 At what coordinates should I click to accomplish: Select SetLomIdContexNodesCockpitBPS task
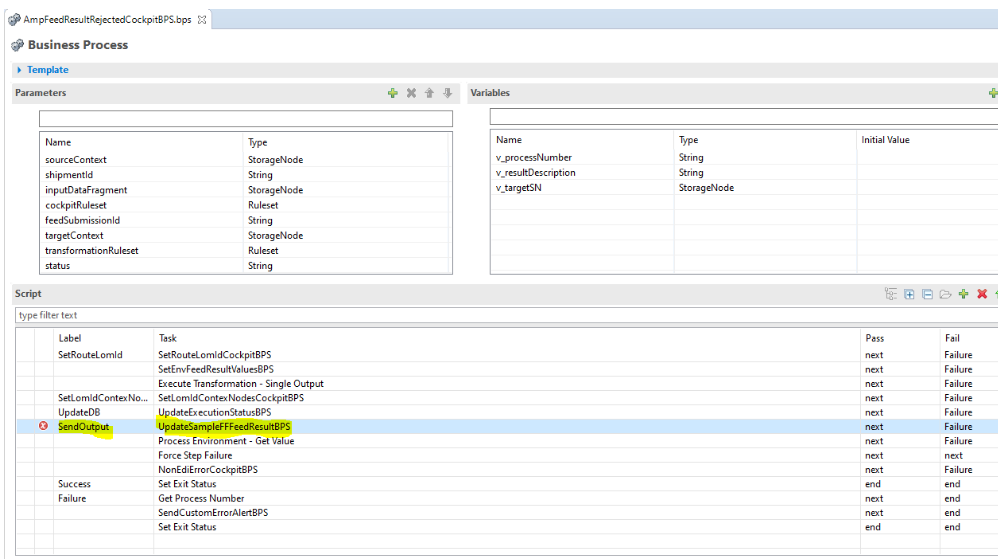(x=231, y=398)
